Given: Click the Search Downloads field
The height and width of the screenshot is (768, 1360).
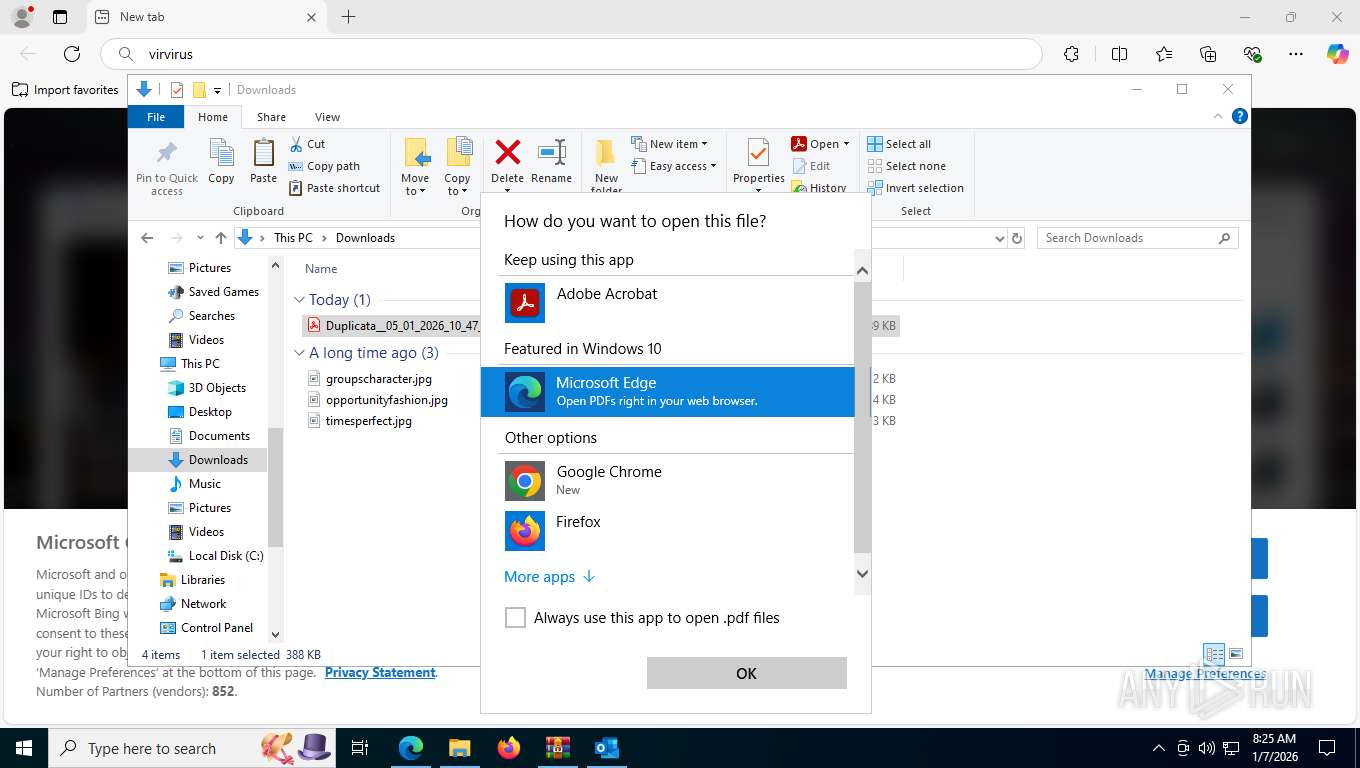Looking at the screenshot, I should click(x=1138, y=238).
